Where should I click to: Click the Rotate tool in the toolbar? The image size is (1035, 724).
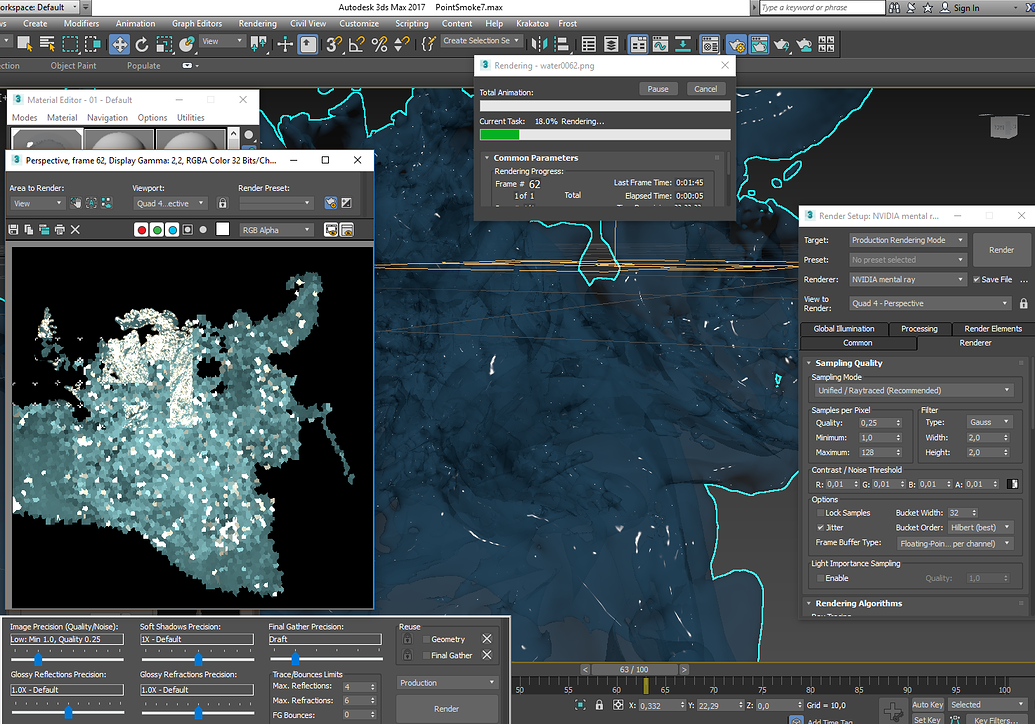[x=142, y=44]
